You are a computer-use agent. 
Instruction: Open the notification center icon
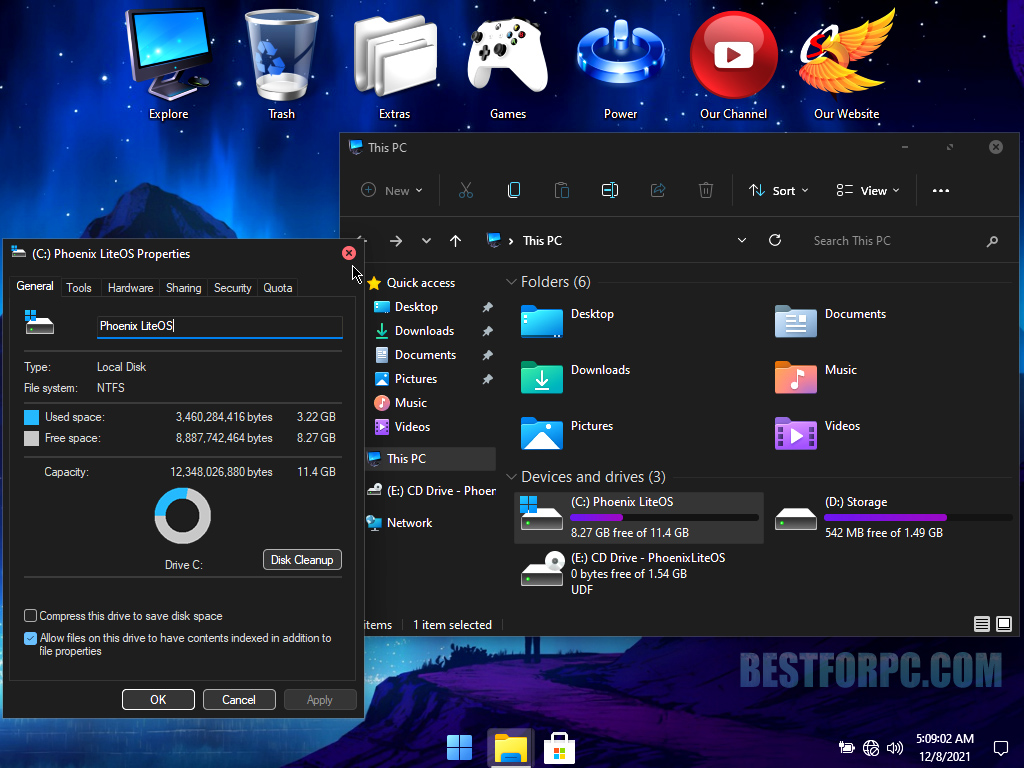pos(1000,748)
